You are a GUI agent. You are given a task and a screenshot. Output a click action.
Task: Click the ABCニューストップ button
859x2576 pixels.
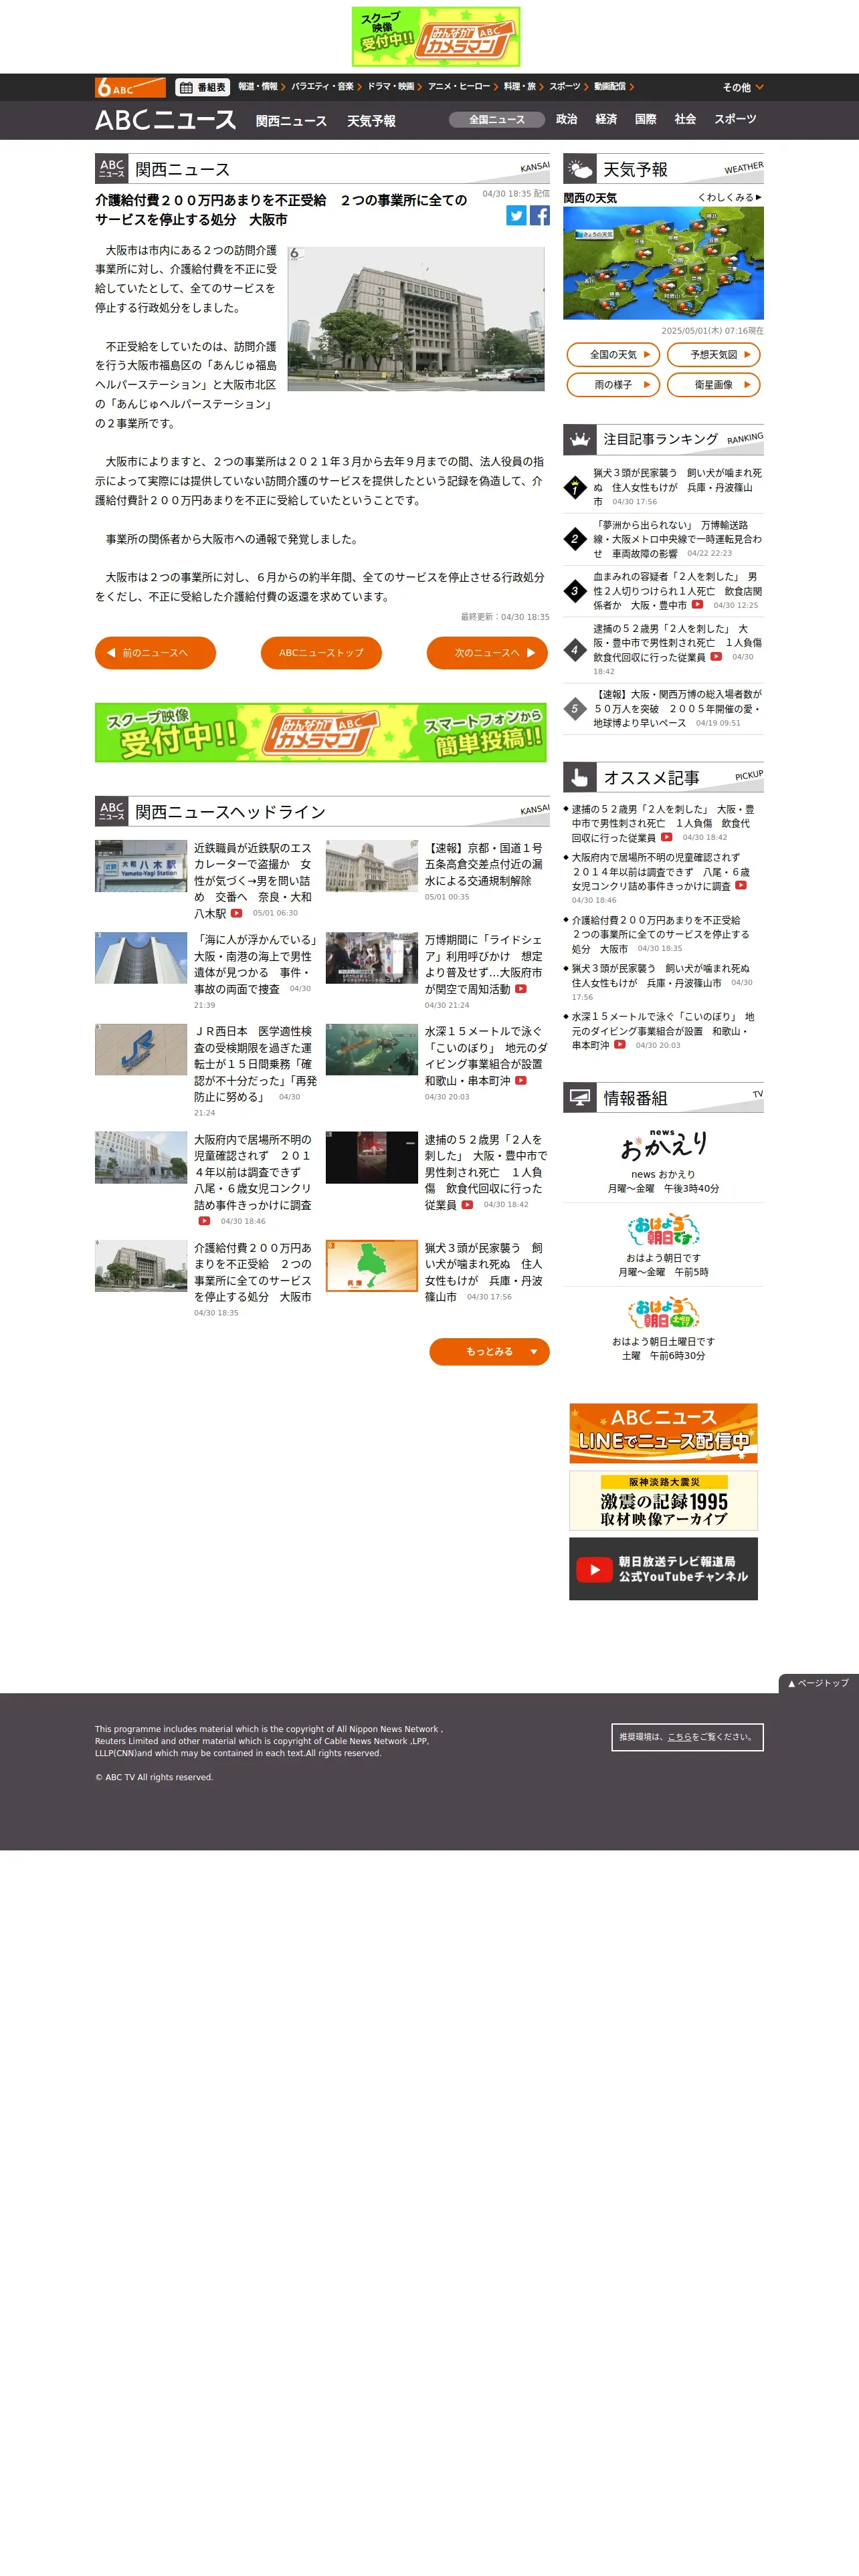click(321, 653)
